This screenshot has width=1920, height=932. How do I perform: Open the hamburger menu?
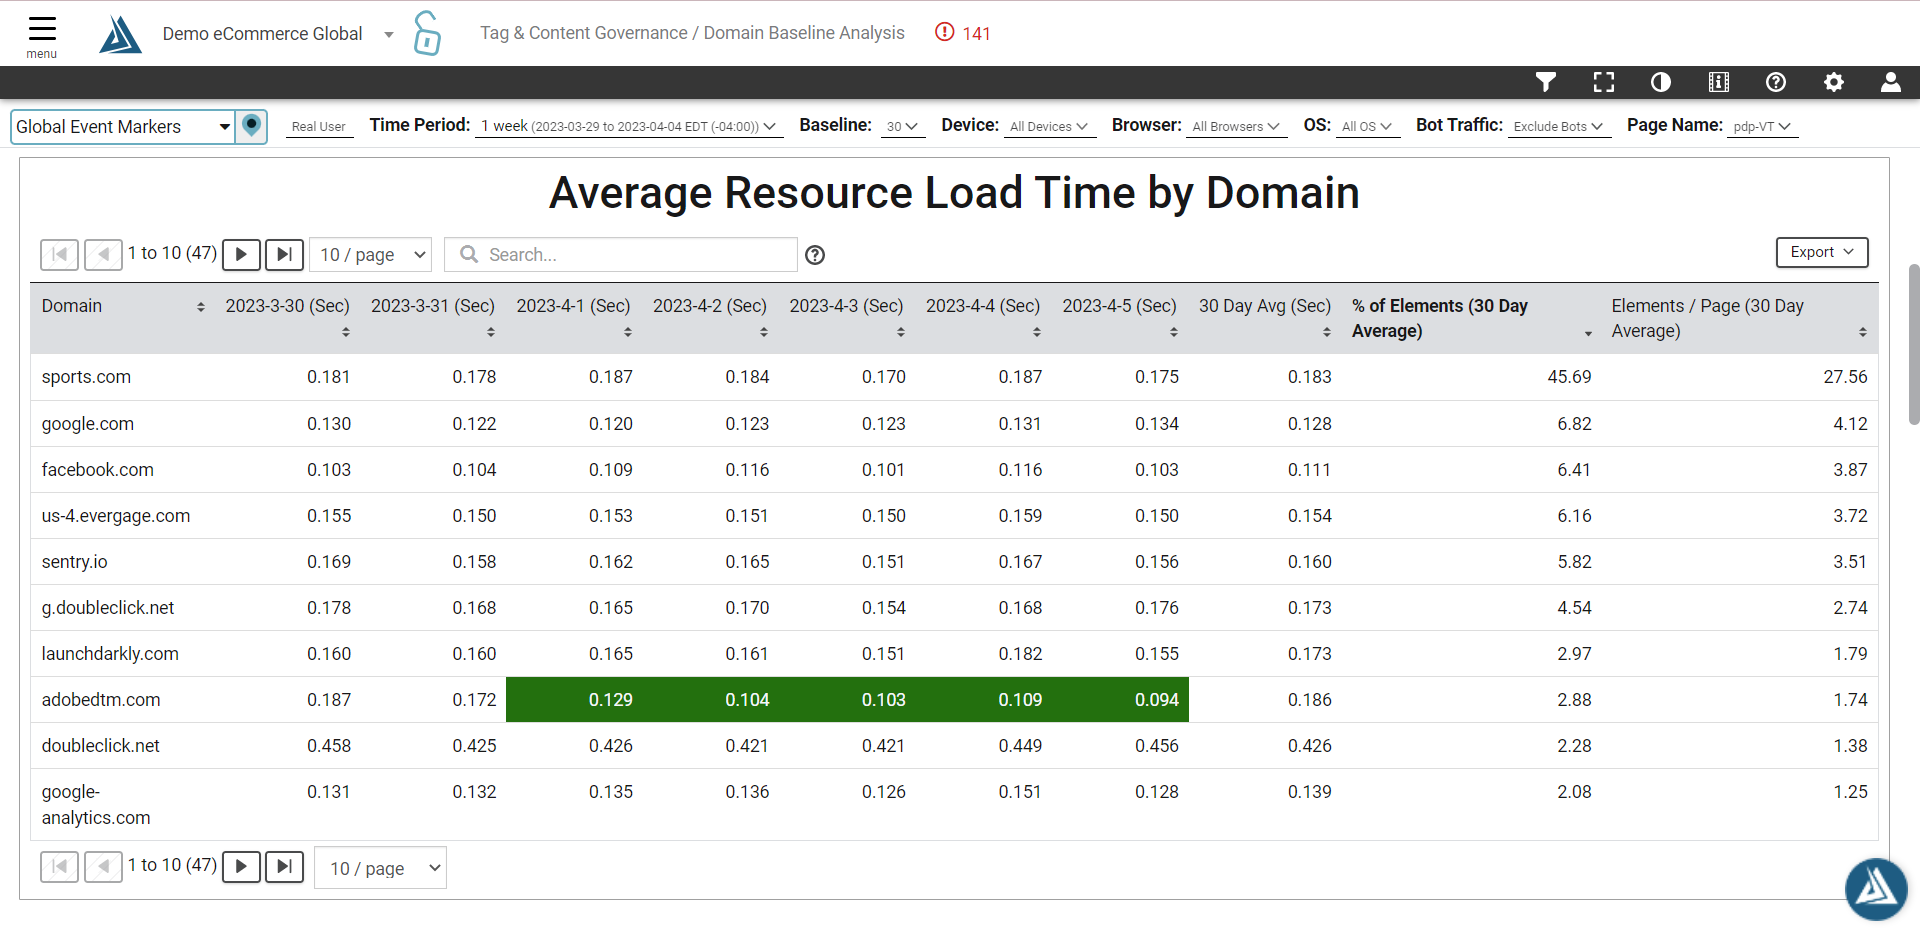point(42,35)
